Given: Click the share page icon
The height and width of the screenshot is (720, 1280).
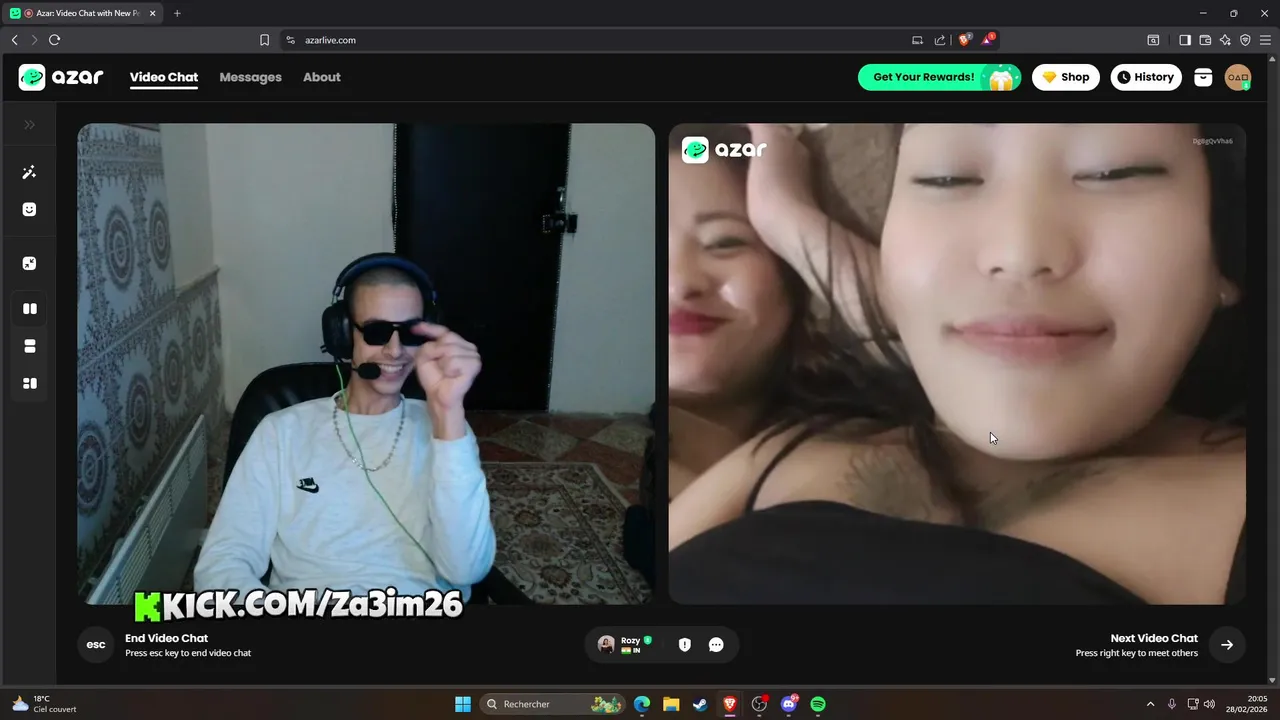Looking at the screenshot, I should [x=940, y=40].
